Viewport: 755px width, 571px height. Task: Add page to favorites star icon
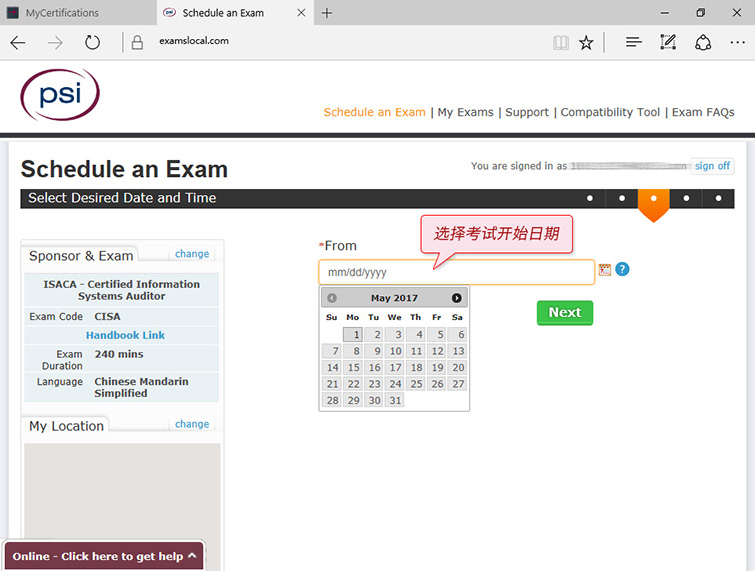pos(586,43)
